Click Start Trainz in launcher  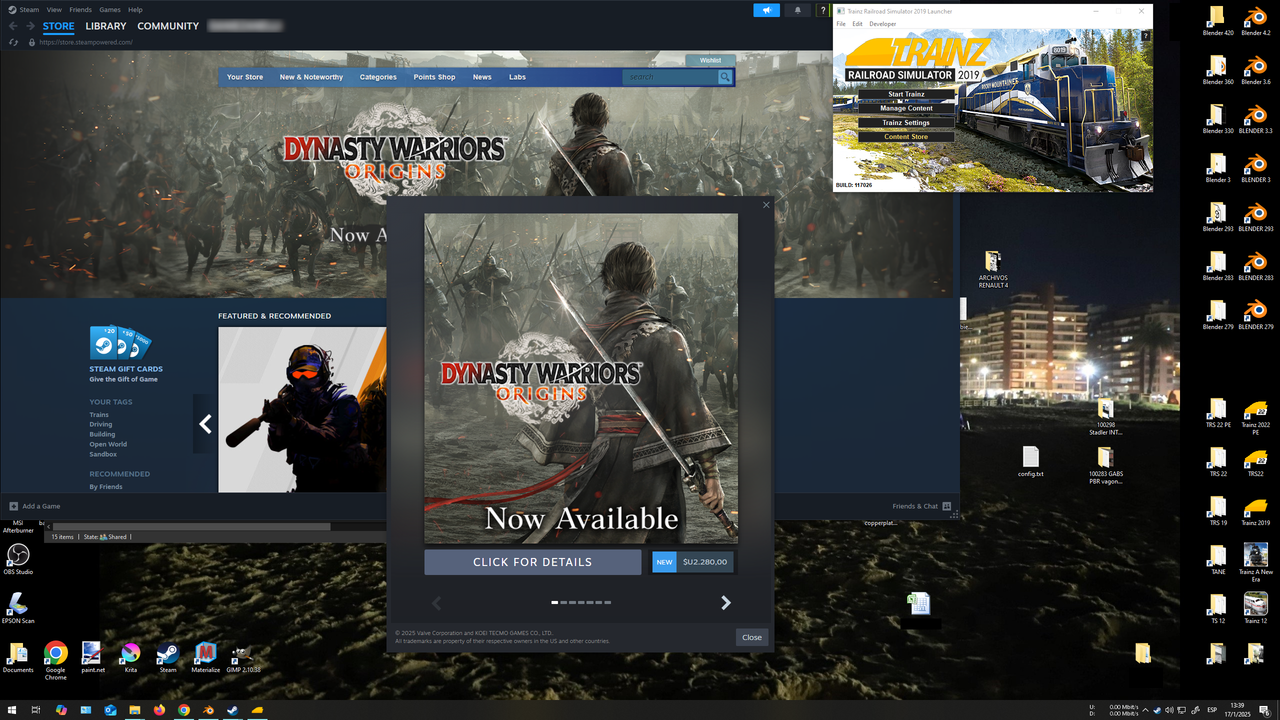click(x=906, y=94)
